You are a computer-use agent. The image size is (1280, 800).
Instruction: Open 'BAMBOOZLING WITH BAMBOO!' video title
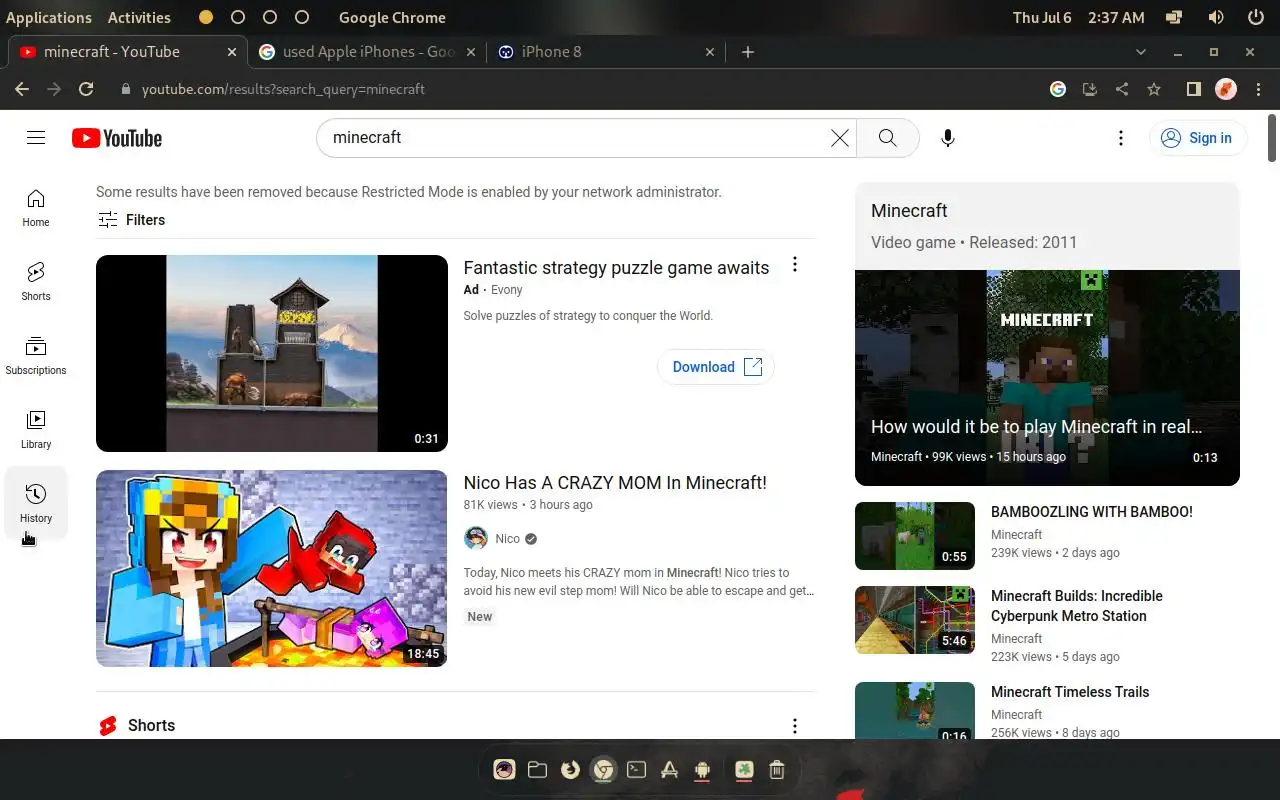point(1091,512)
